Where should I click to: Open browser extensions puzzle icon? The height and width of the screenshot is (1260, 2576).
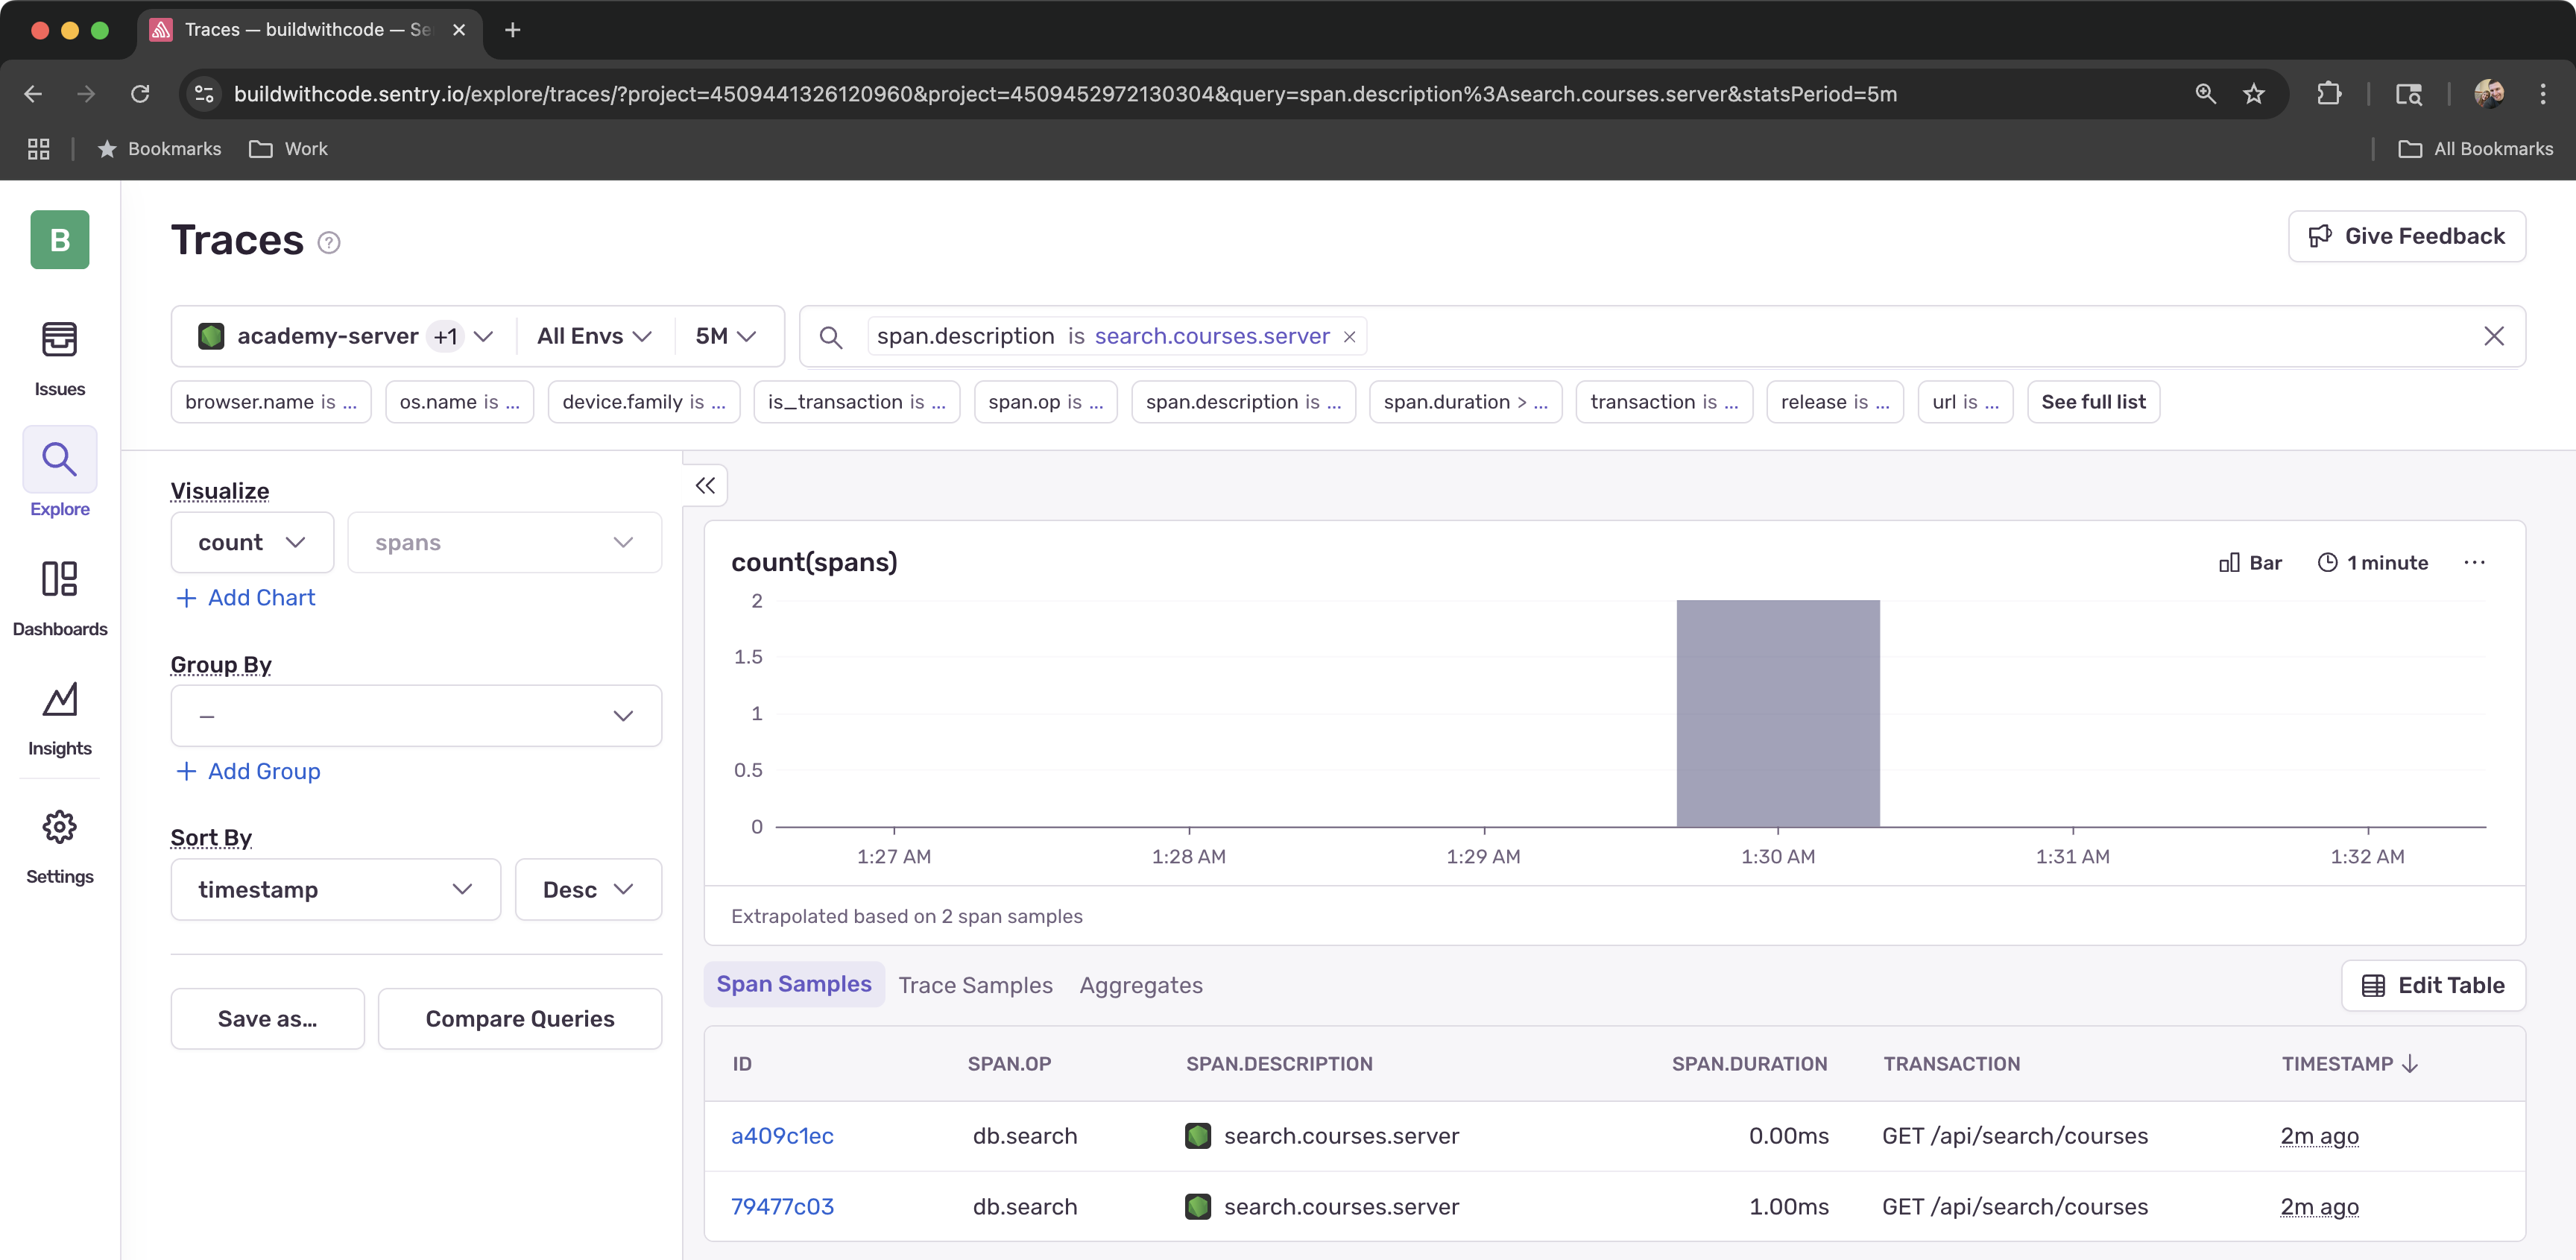[2329, 94]
